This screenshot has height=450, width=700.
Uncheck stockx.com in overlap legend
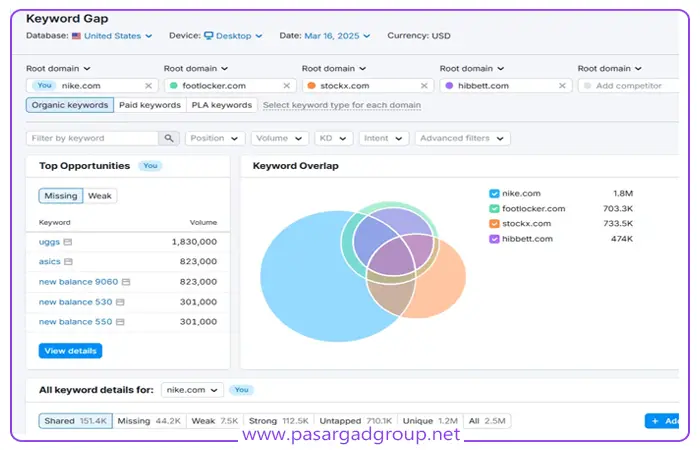(x=494, y=224)
